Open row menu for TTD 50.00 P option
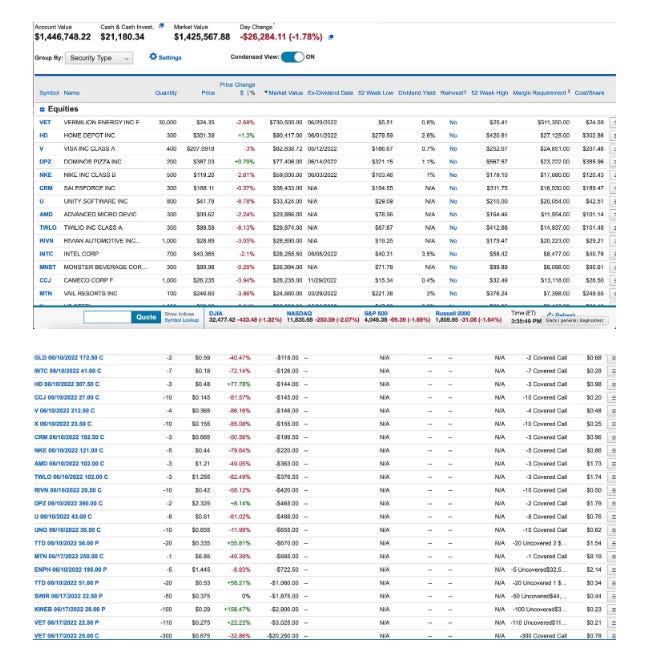 point(614,544)
